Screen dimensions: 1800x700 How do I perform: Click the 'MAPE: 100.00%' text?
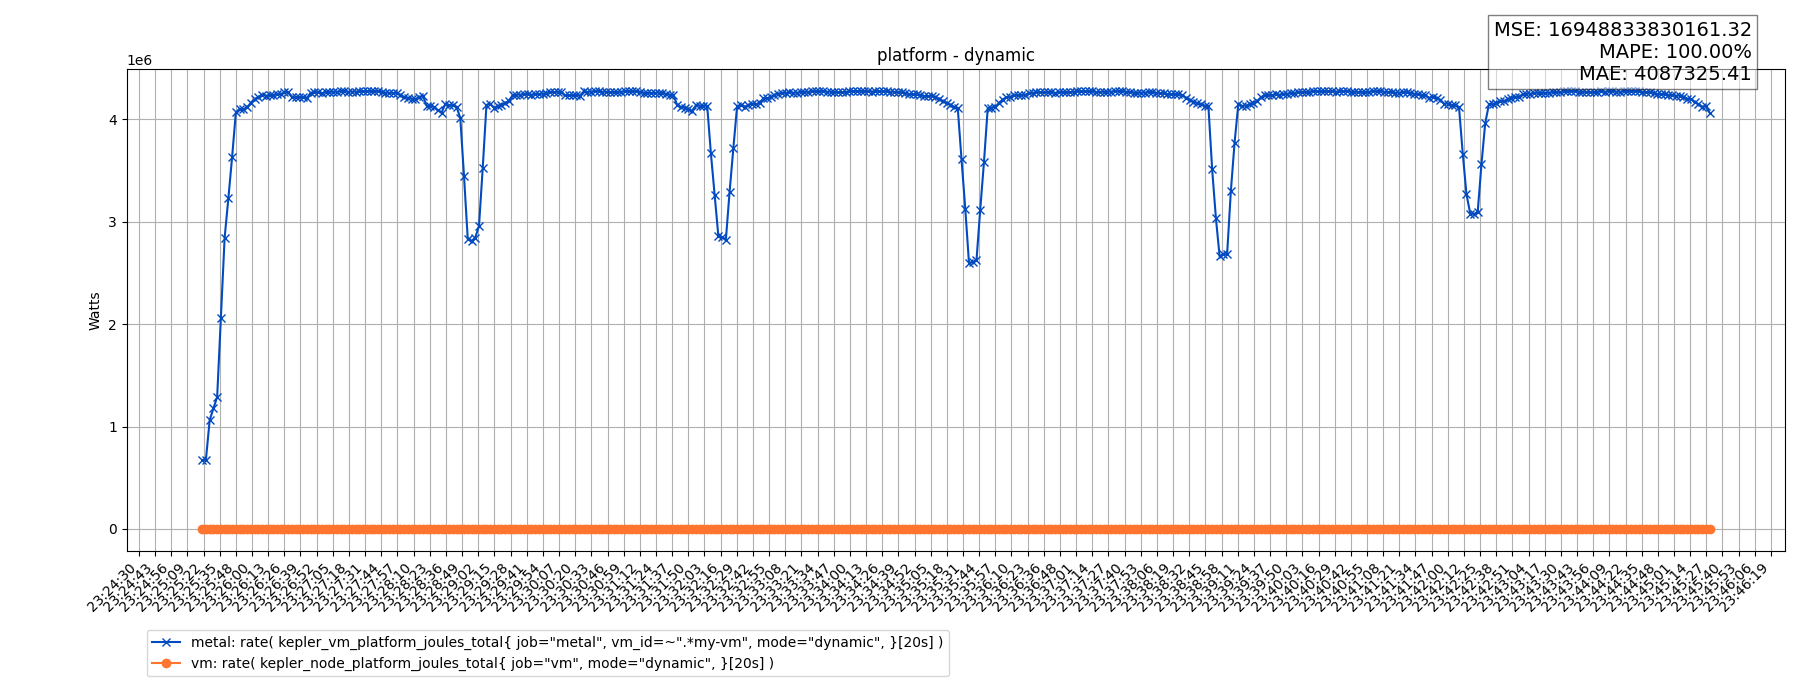pos(1675,52)
